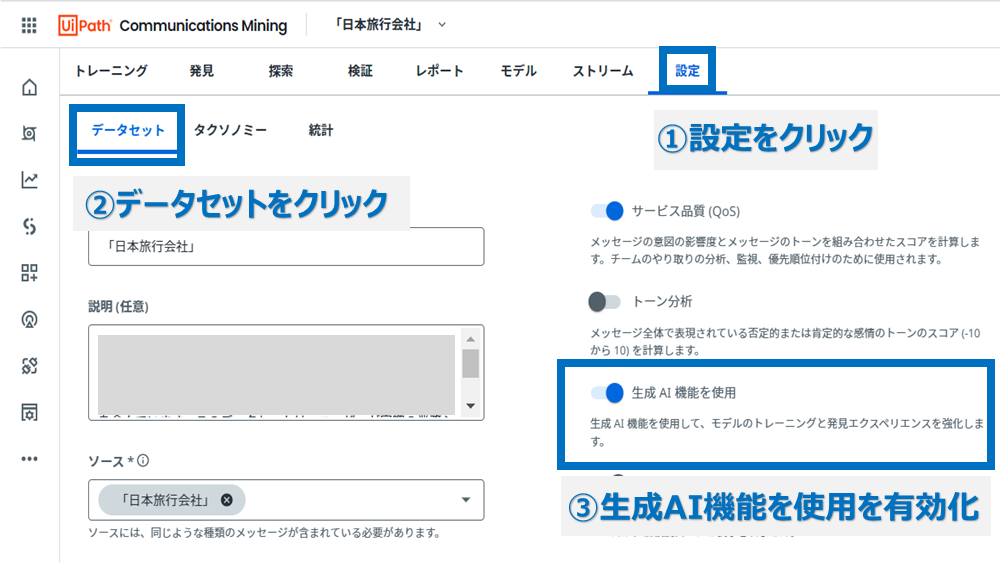The height and width of the screenshot is (562, 1000).
Task: Switch to the 発見 tab
Action: click(202, 71)
